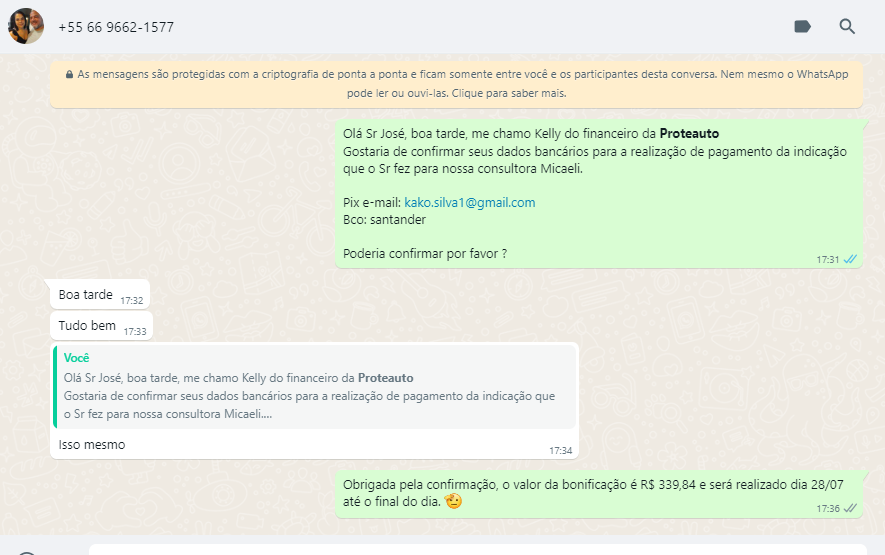The width and height of the screenshot is (885, 555).
Task: Click the 'Isso mesmo' reply text
Action: (92, 445)
